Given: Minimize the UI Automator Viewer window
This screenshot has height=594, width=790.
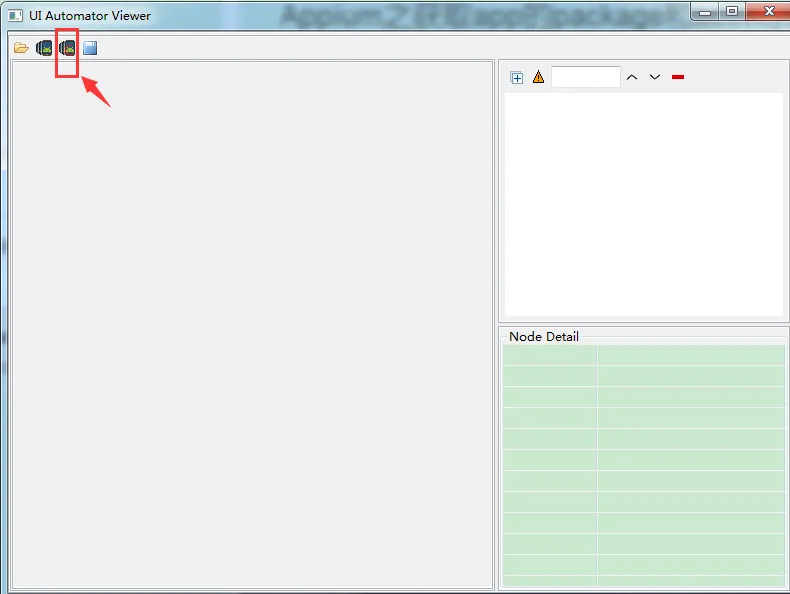Looking at the screenshot, I should click(x=705, y=12).
